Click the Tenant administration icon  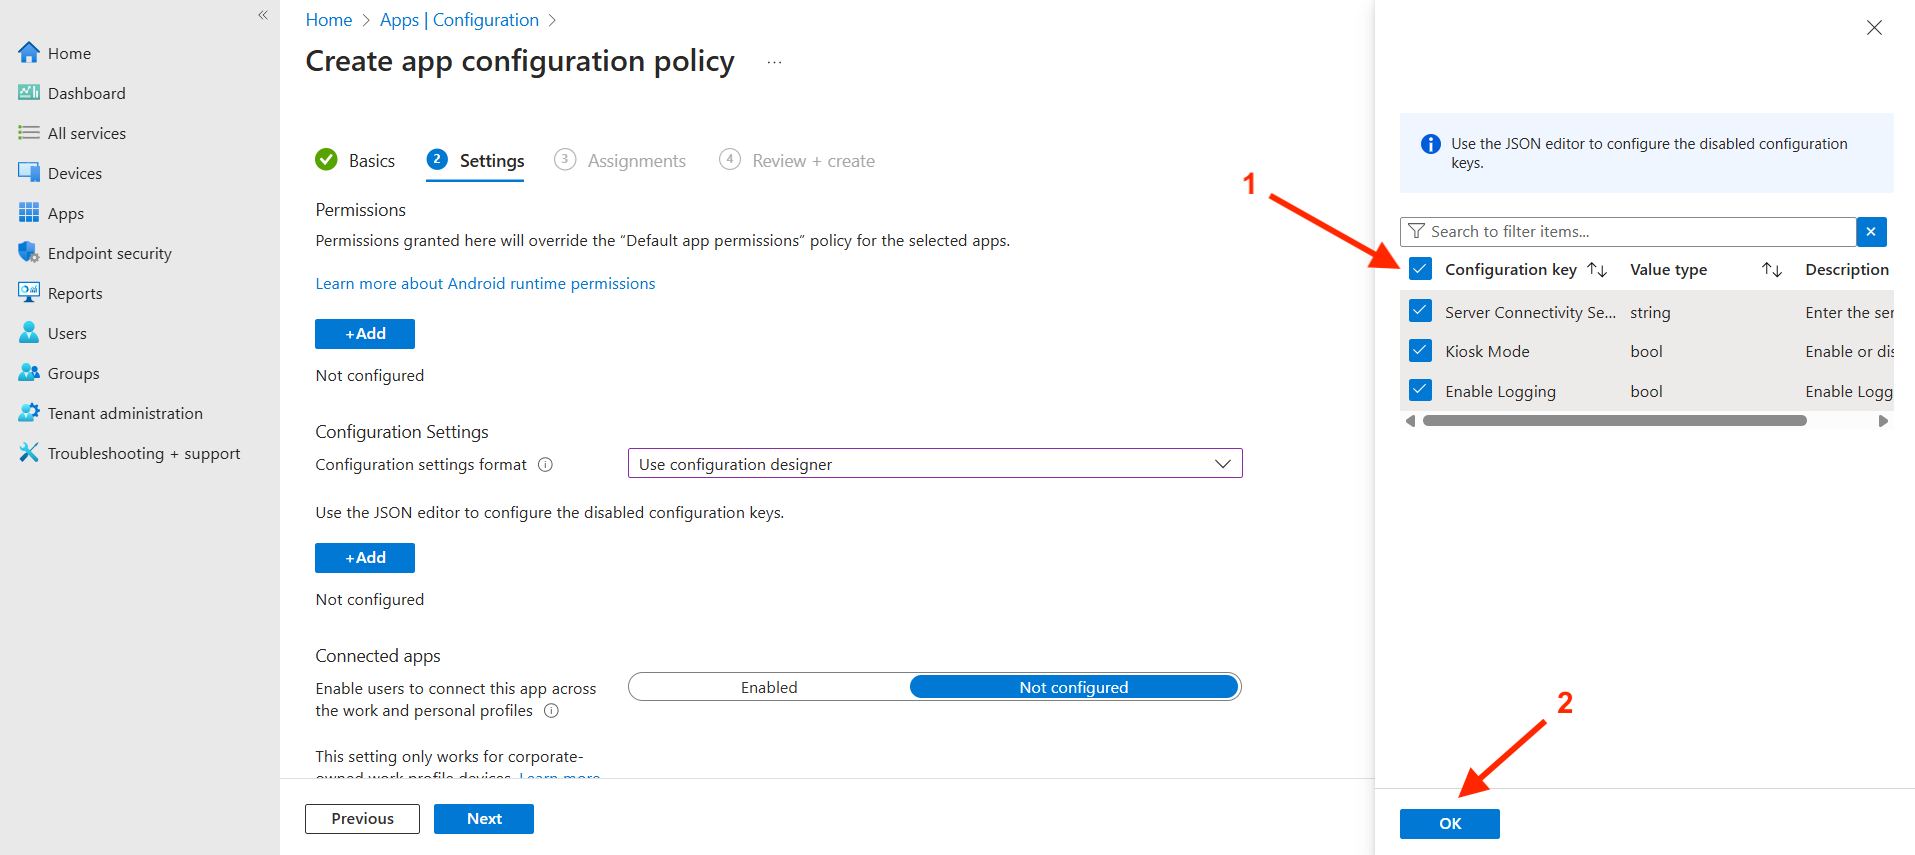pos(28,413)
